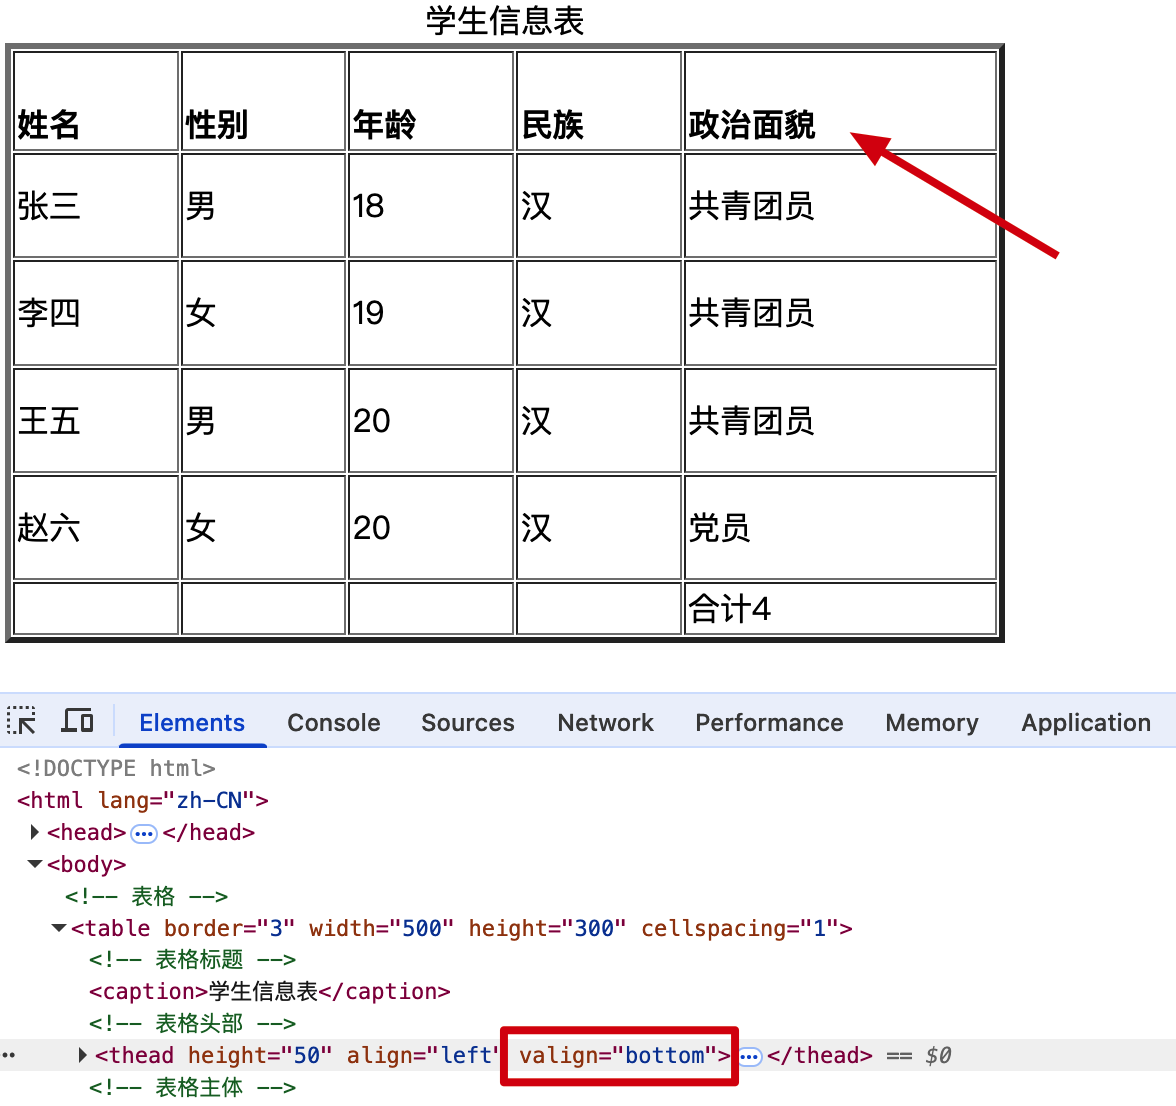Click the align="left" attribute
This screenshot has height=1106, width=1176.
point(422,1055)
